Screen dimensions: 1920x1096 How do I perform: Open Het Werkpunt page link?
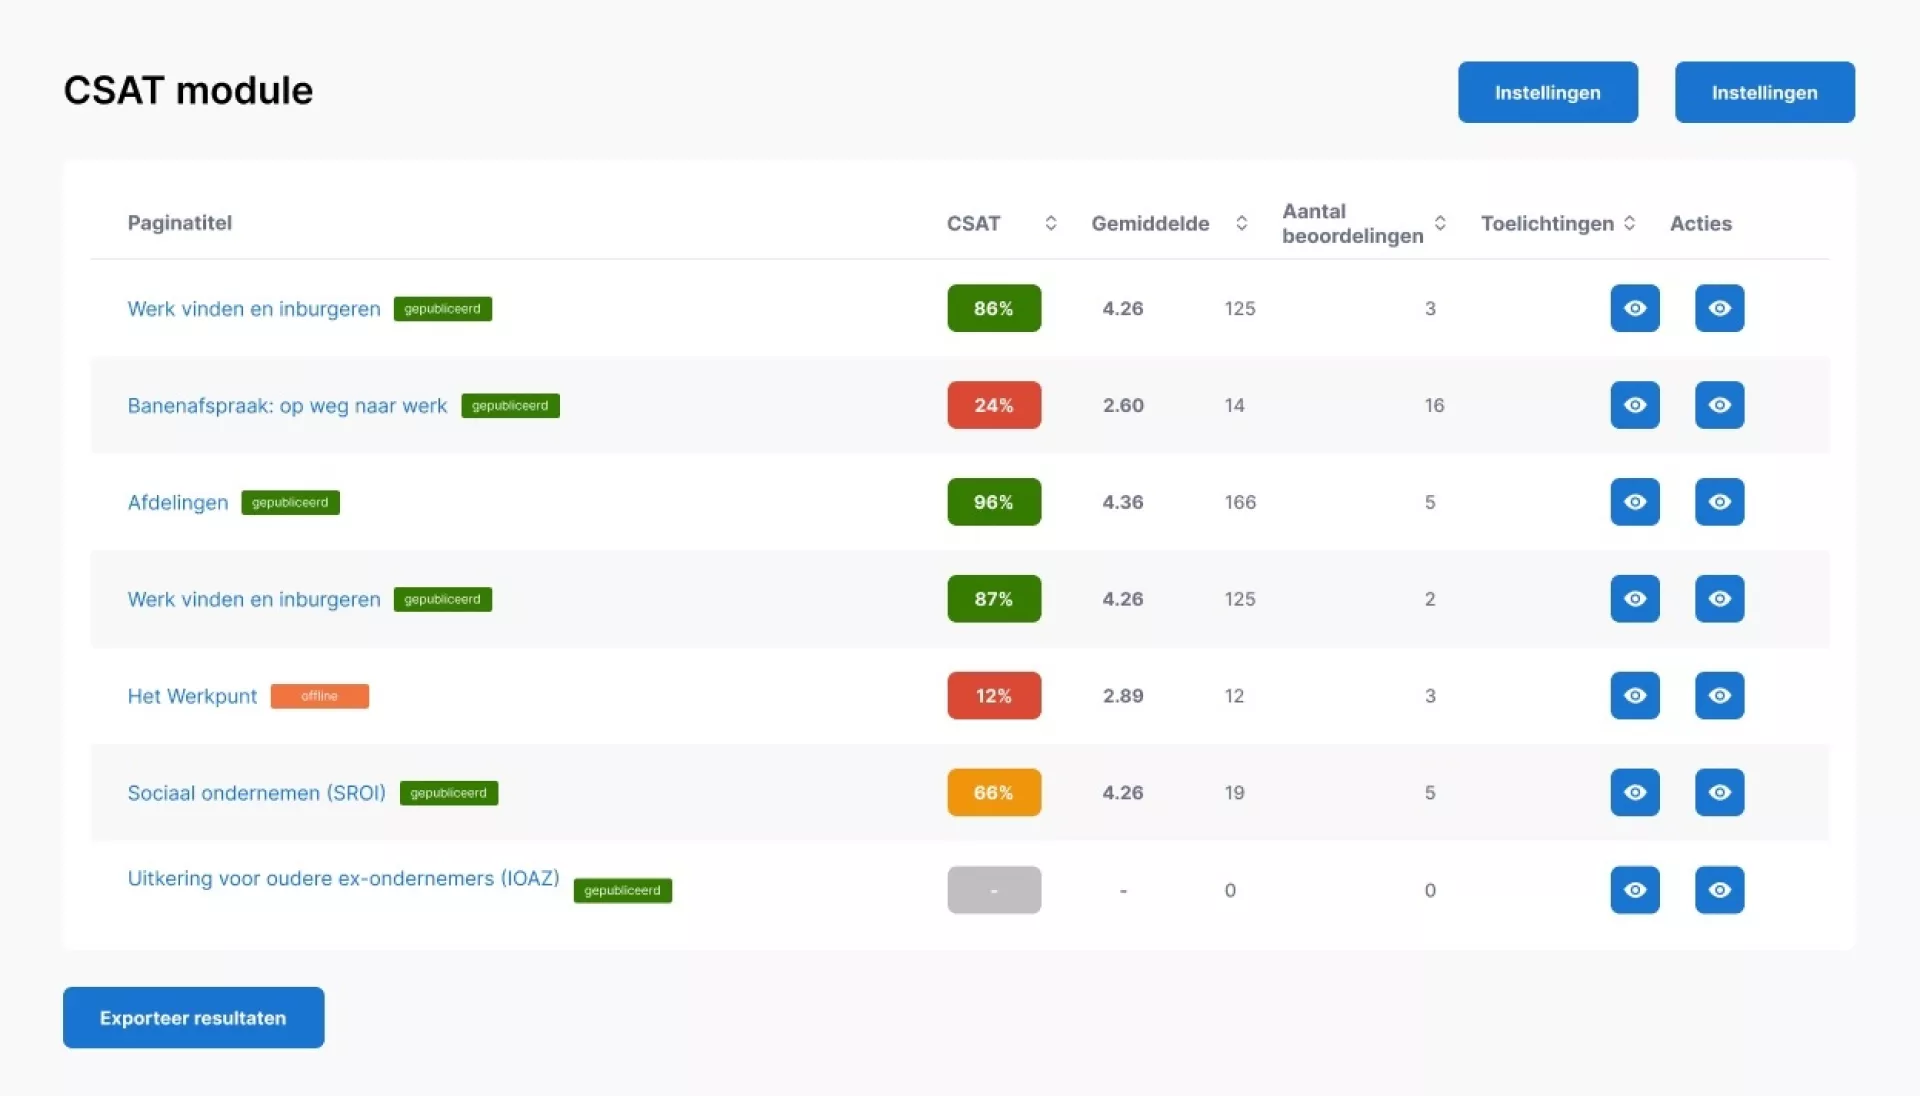point(192,696)
